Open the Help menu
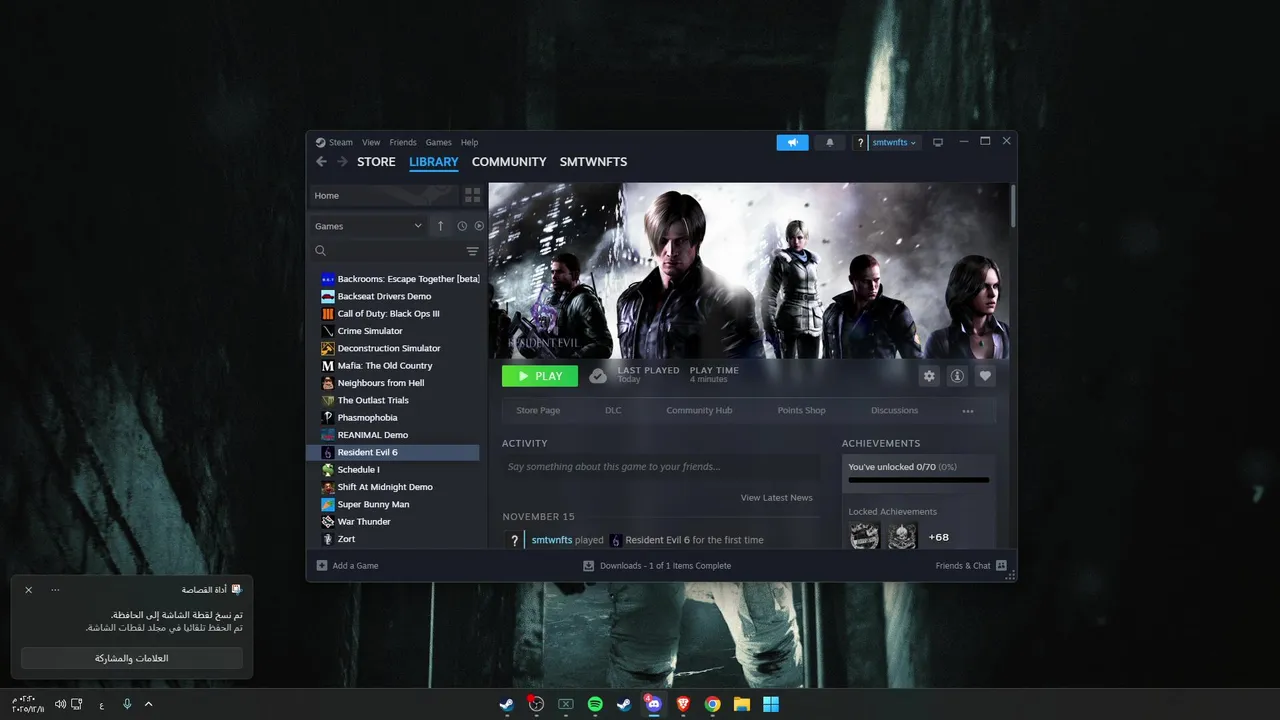The height and width of the screenshot is (720, 1280). point(469,142)
